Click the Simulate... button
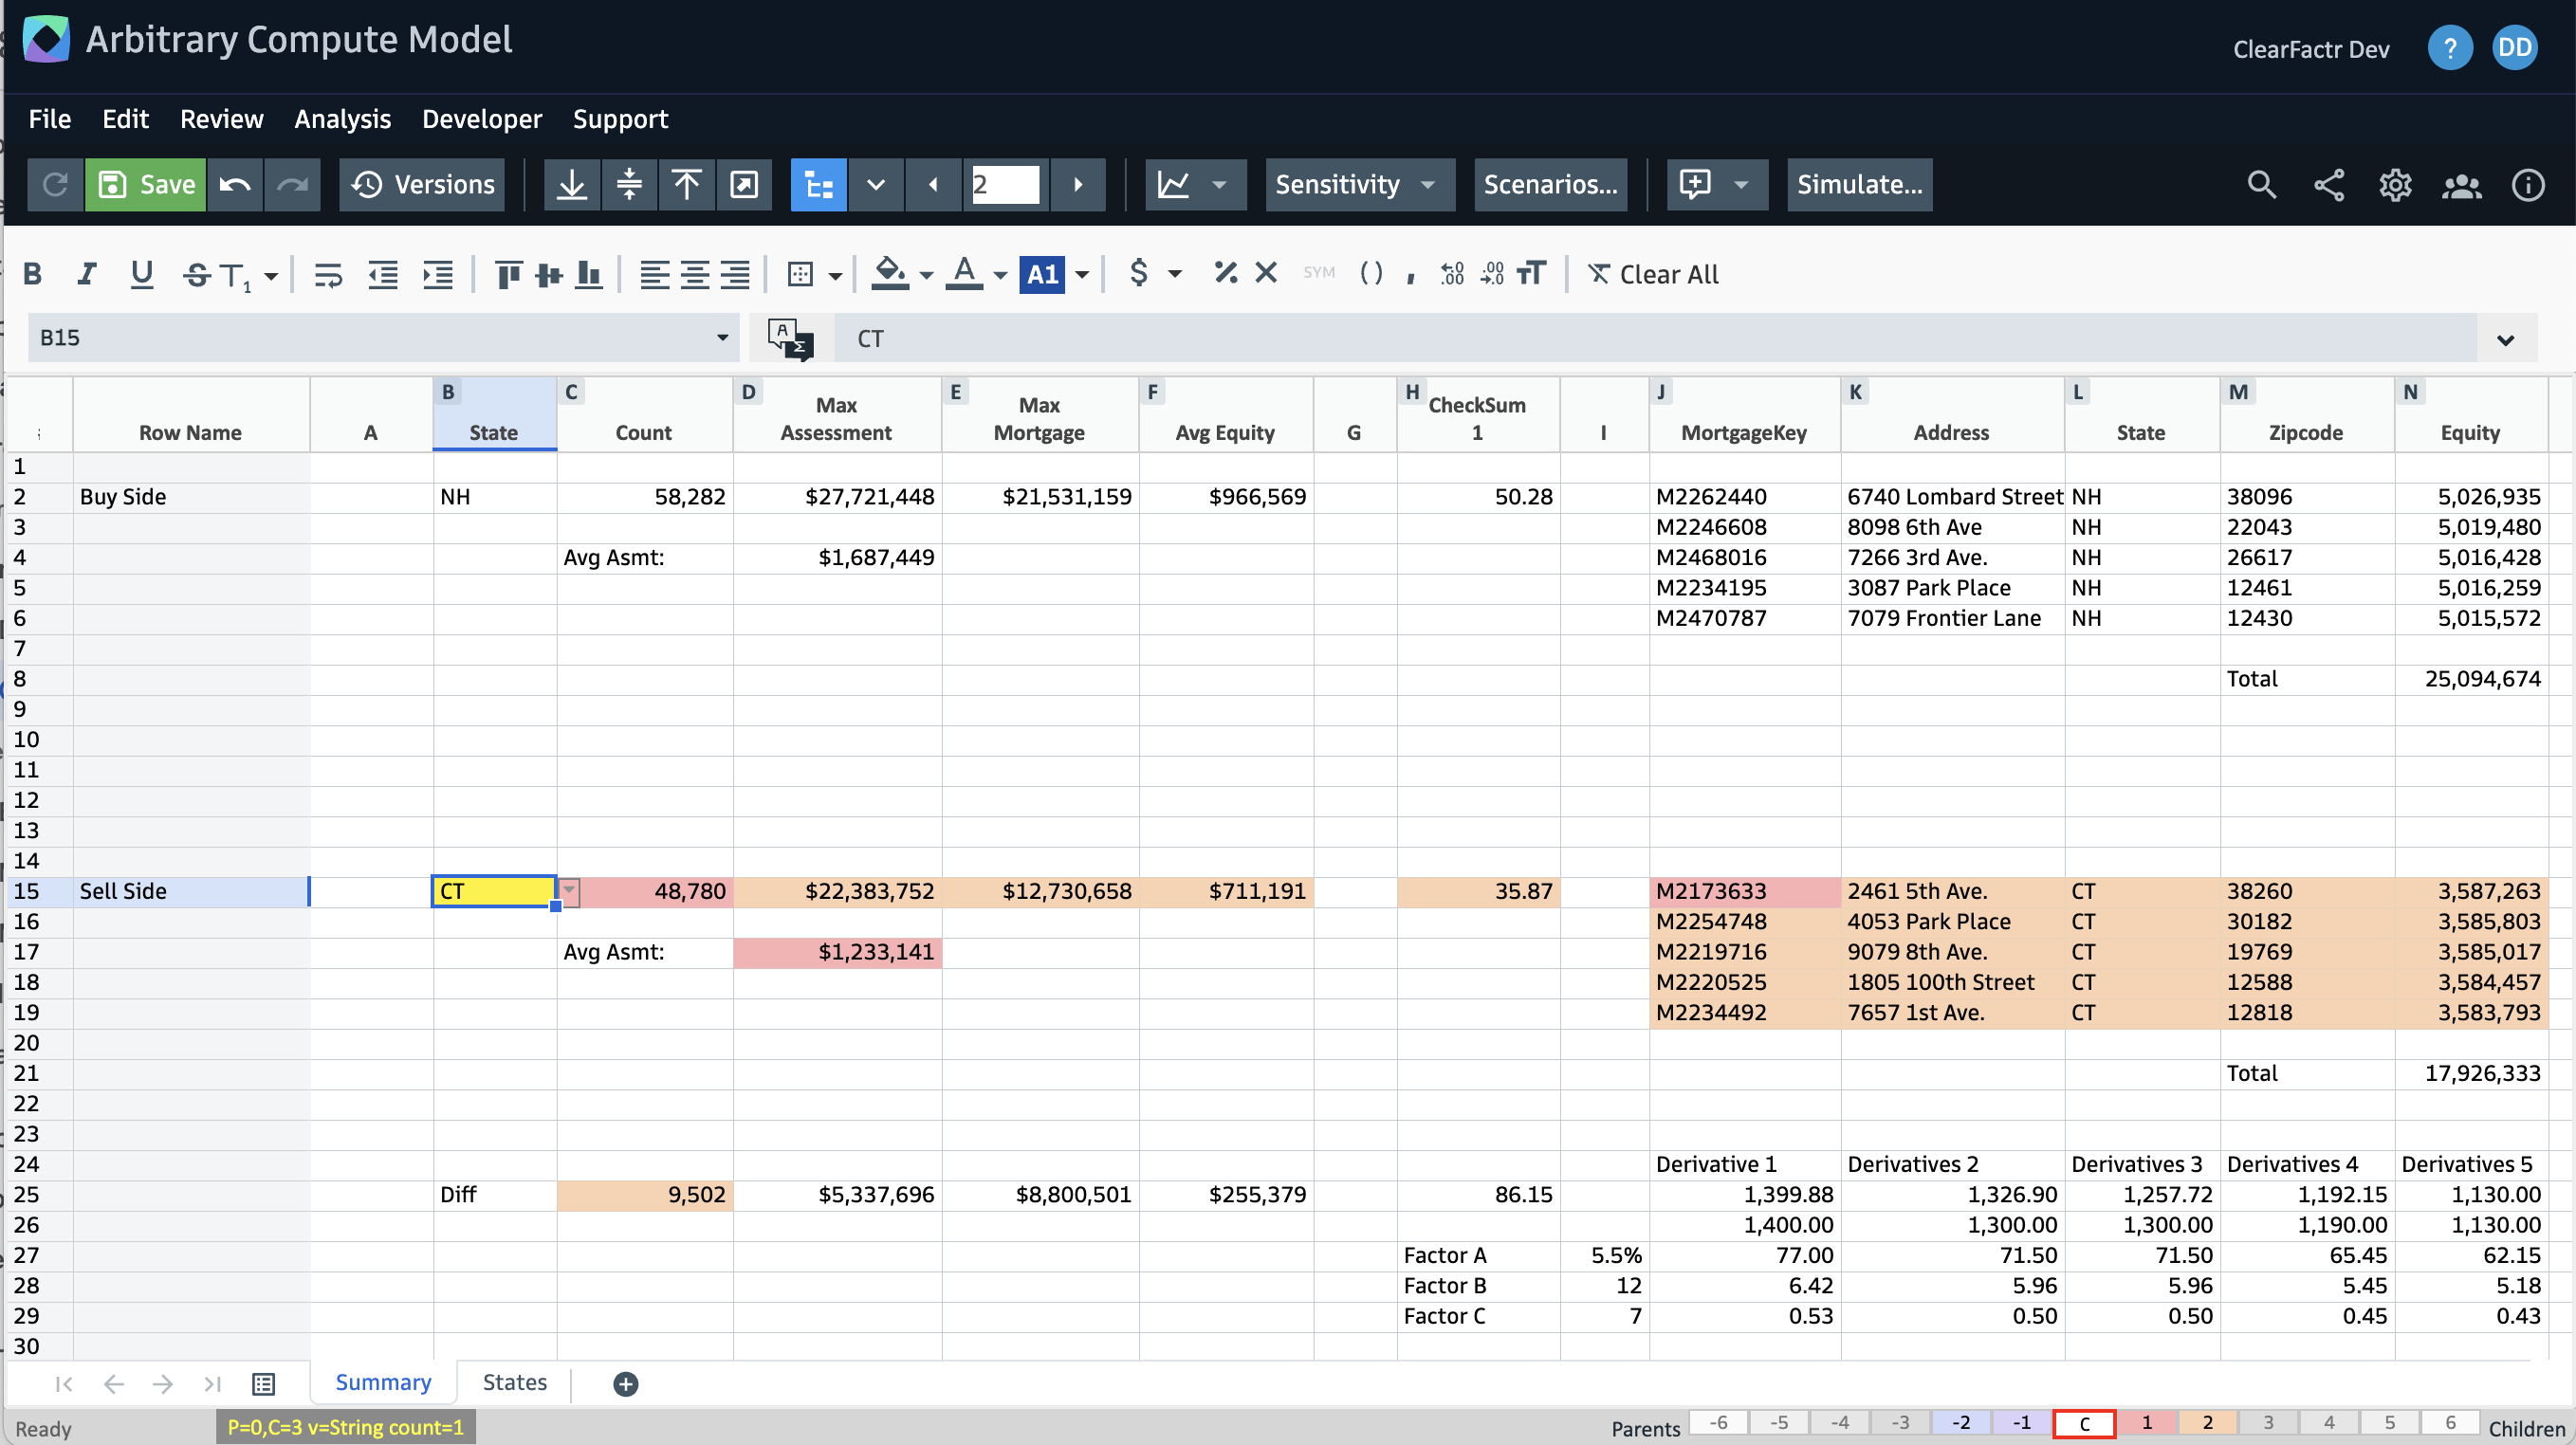The height and width of the screenshot is (1445, 2576). [1859, 185]
